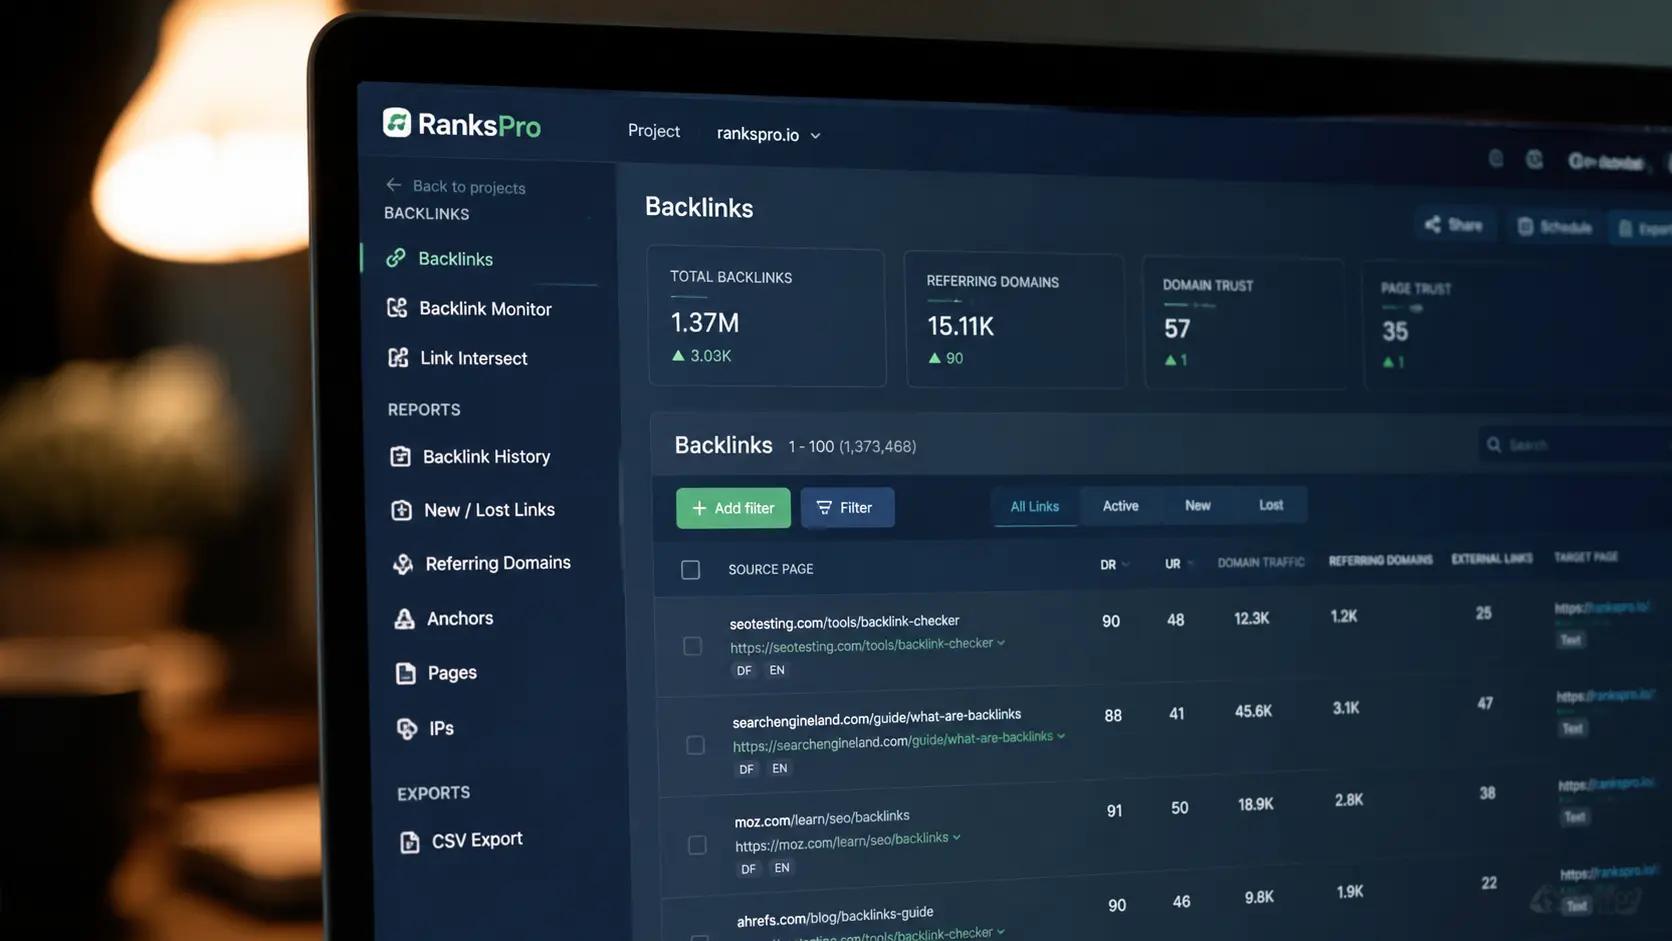The image size is (1672, 941).
Task: Select the Link Intersect sidebar icon
Action: coord(398,357)
